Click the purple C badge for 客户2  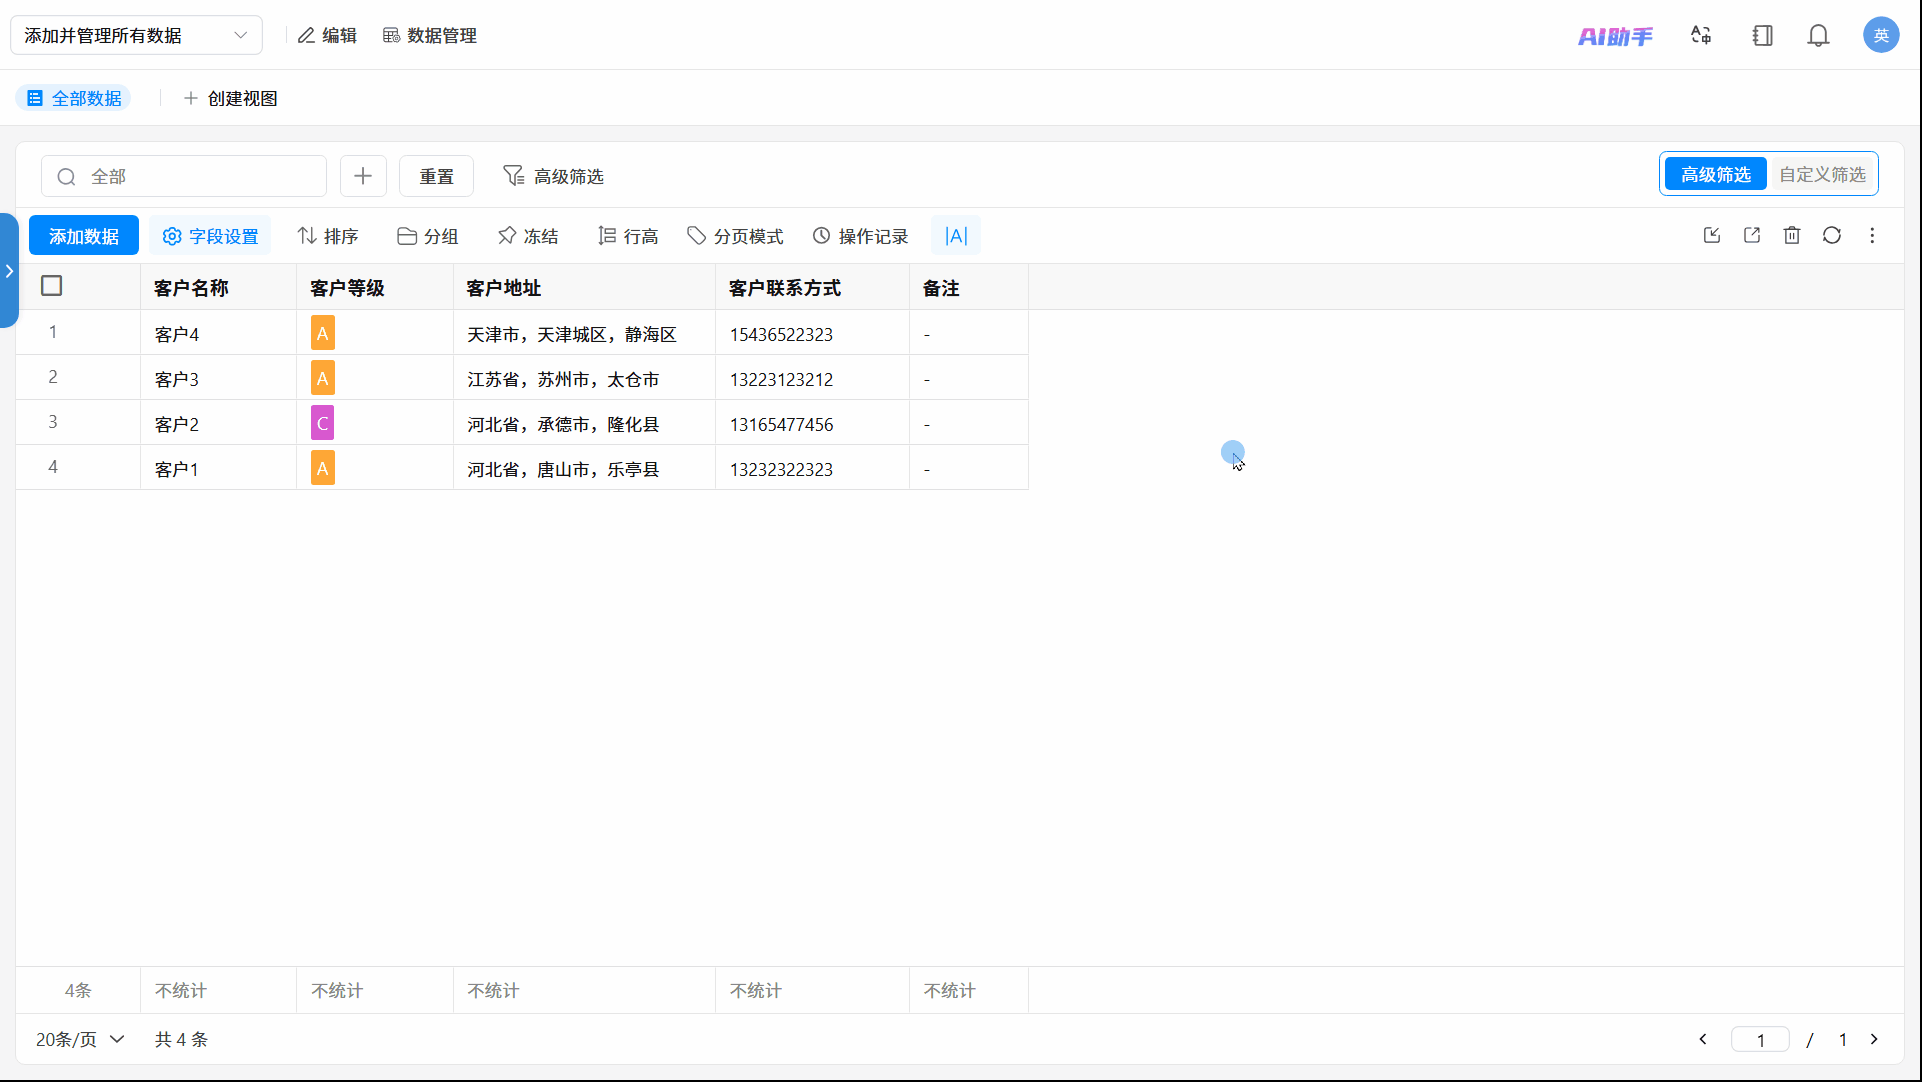323,423
